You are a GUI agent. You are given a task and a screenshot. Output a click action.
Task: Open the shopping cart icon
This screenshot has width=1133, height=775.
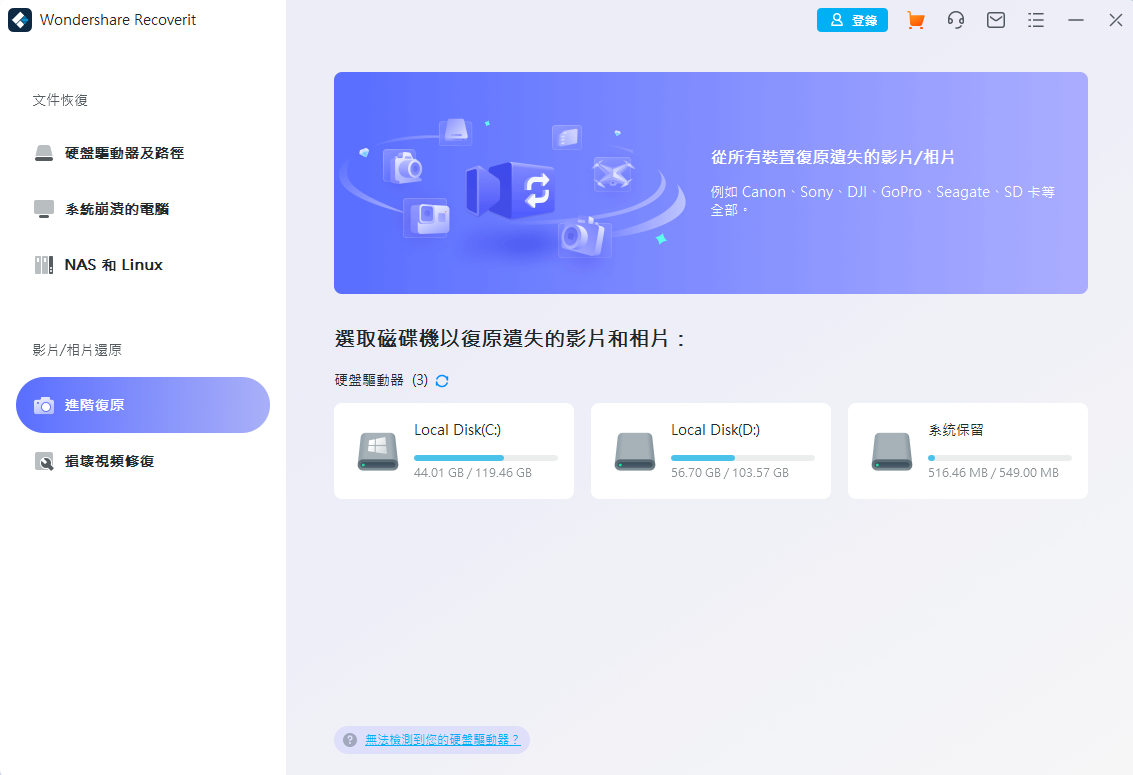tap(916, 20)
